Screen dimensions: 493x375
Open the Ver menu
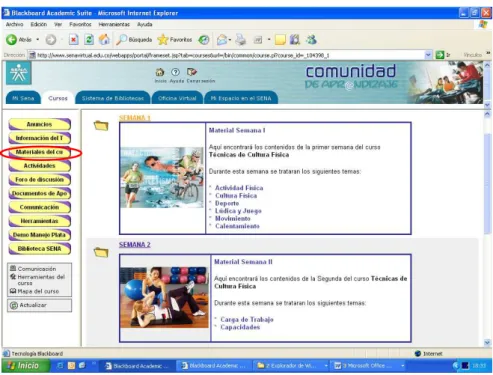click(58, 24)
